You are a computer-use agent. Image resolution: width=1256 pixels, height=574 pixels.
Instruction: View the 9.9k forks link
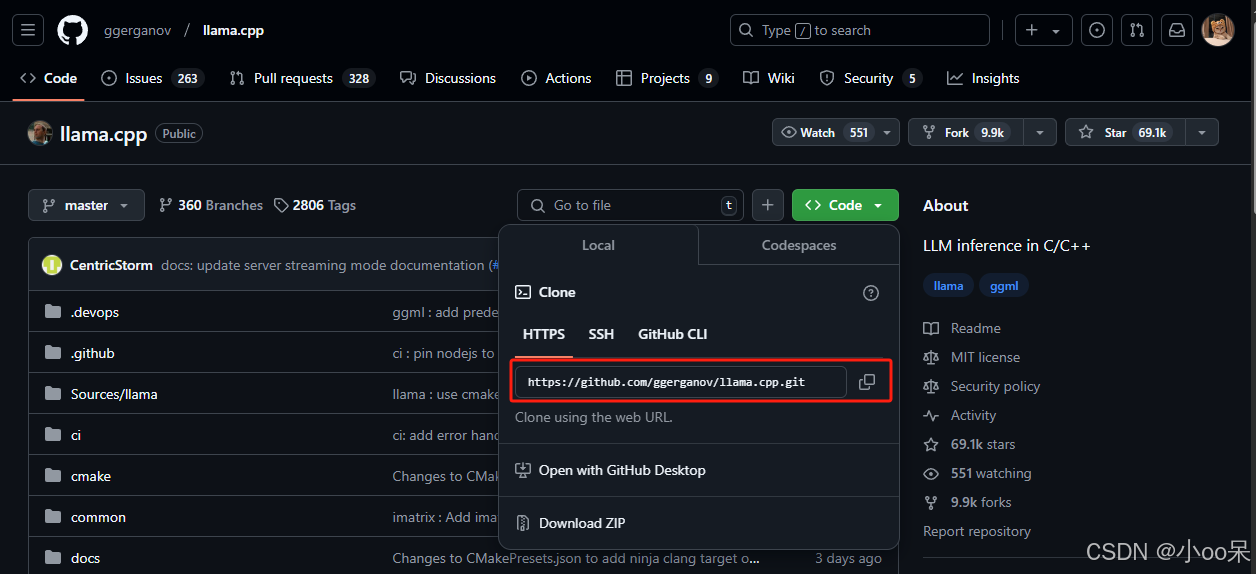[967, 502]
